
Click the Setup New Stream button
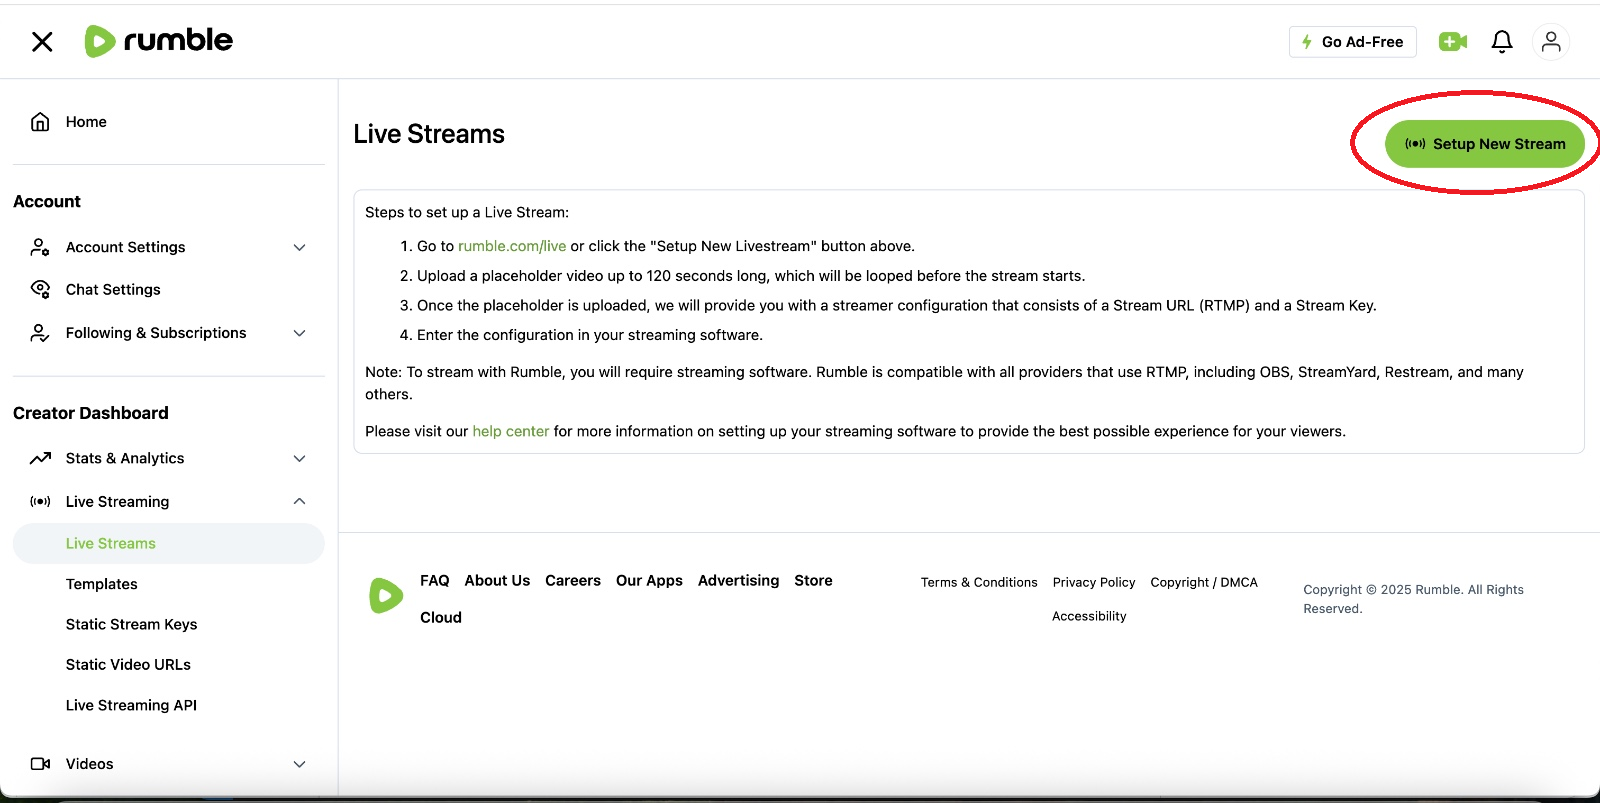tap(1484, 144)
